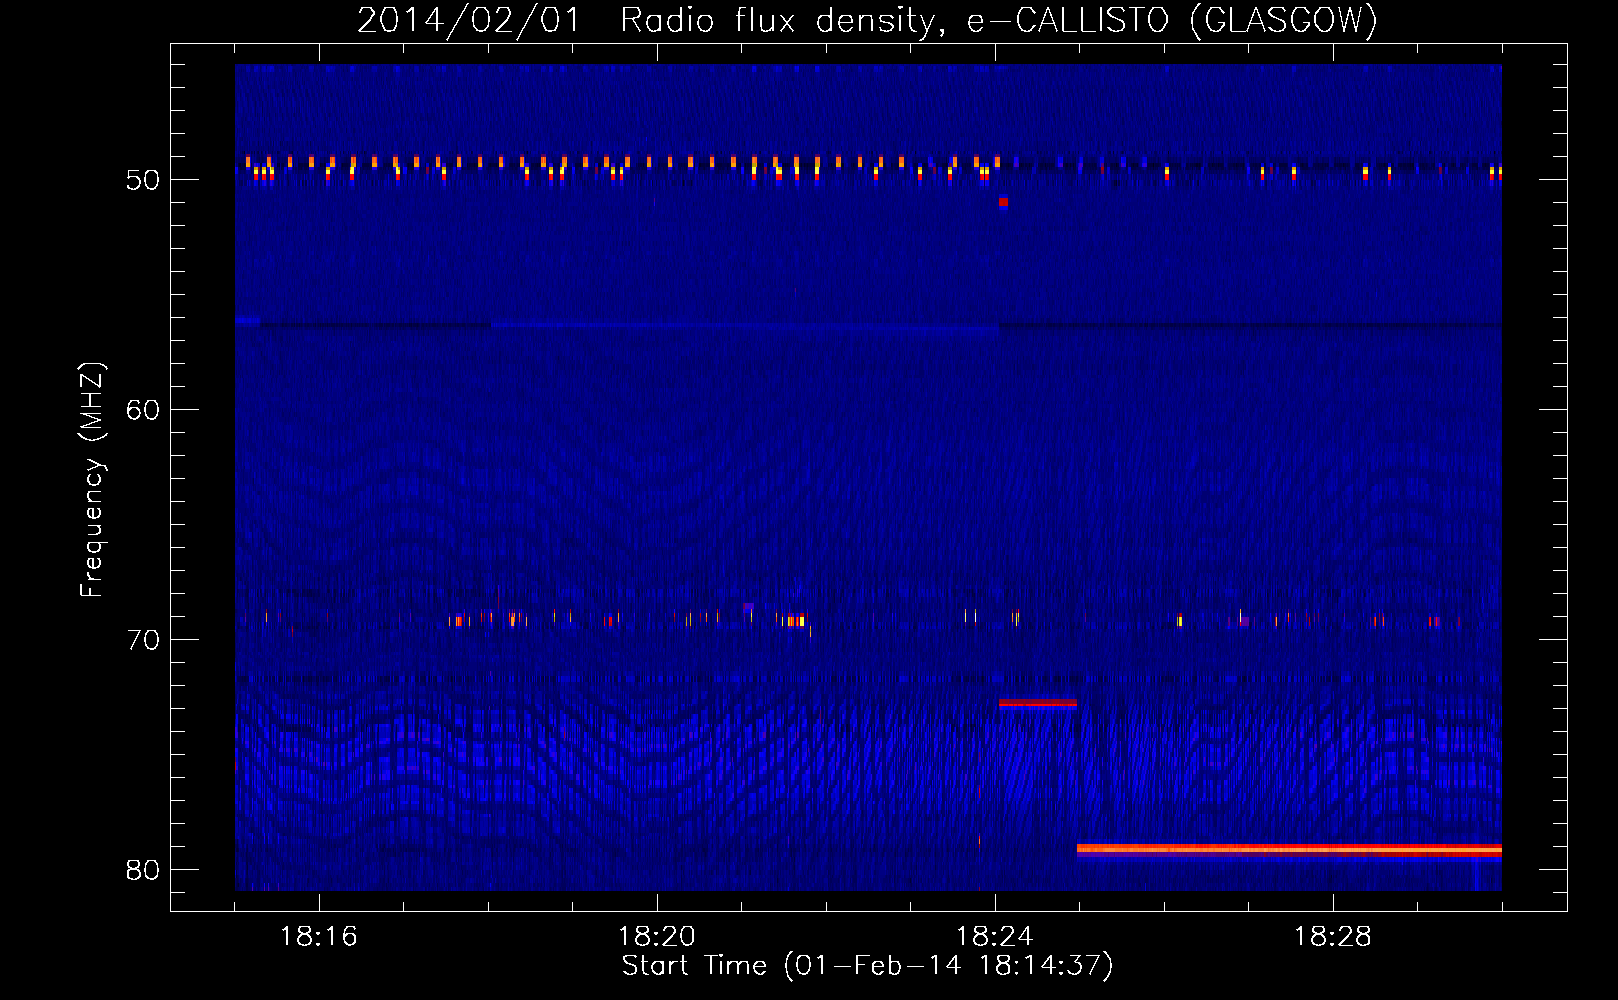Click the '18:16' time tick label
The height and width of the screenshot is (1000, 1618).
pyautogui.click(x=319, y=937)
